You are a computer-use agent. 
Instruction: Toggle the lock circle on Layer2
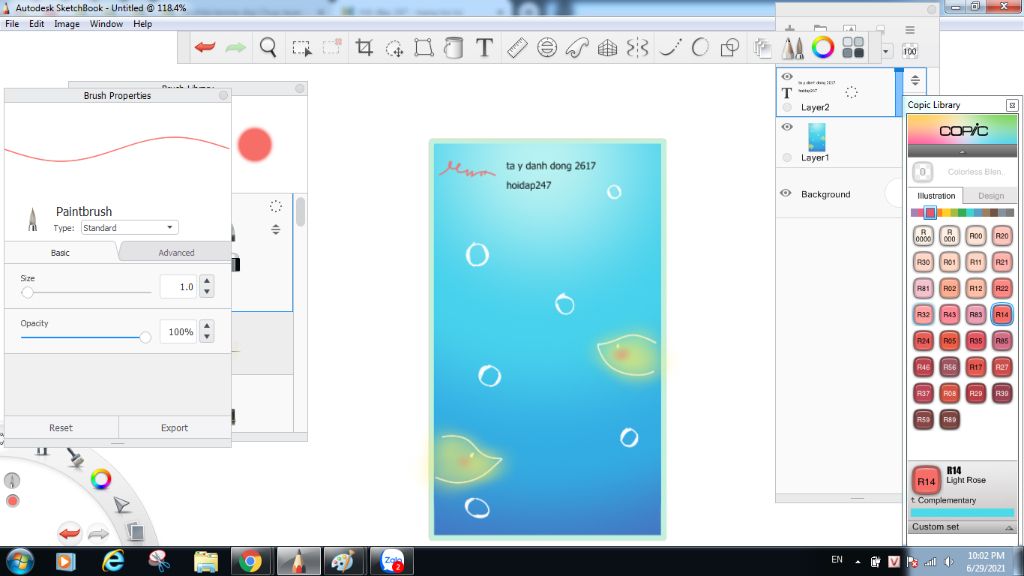[787, 107]
